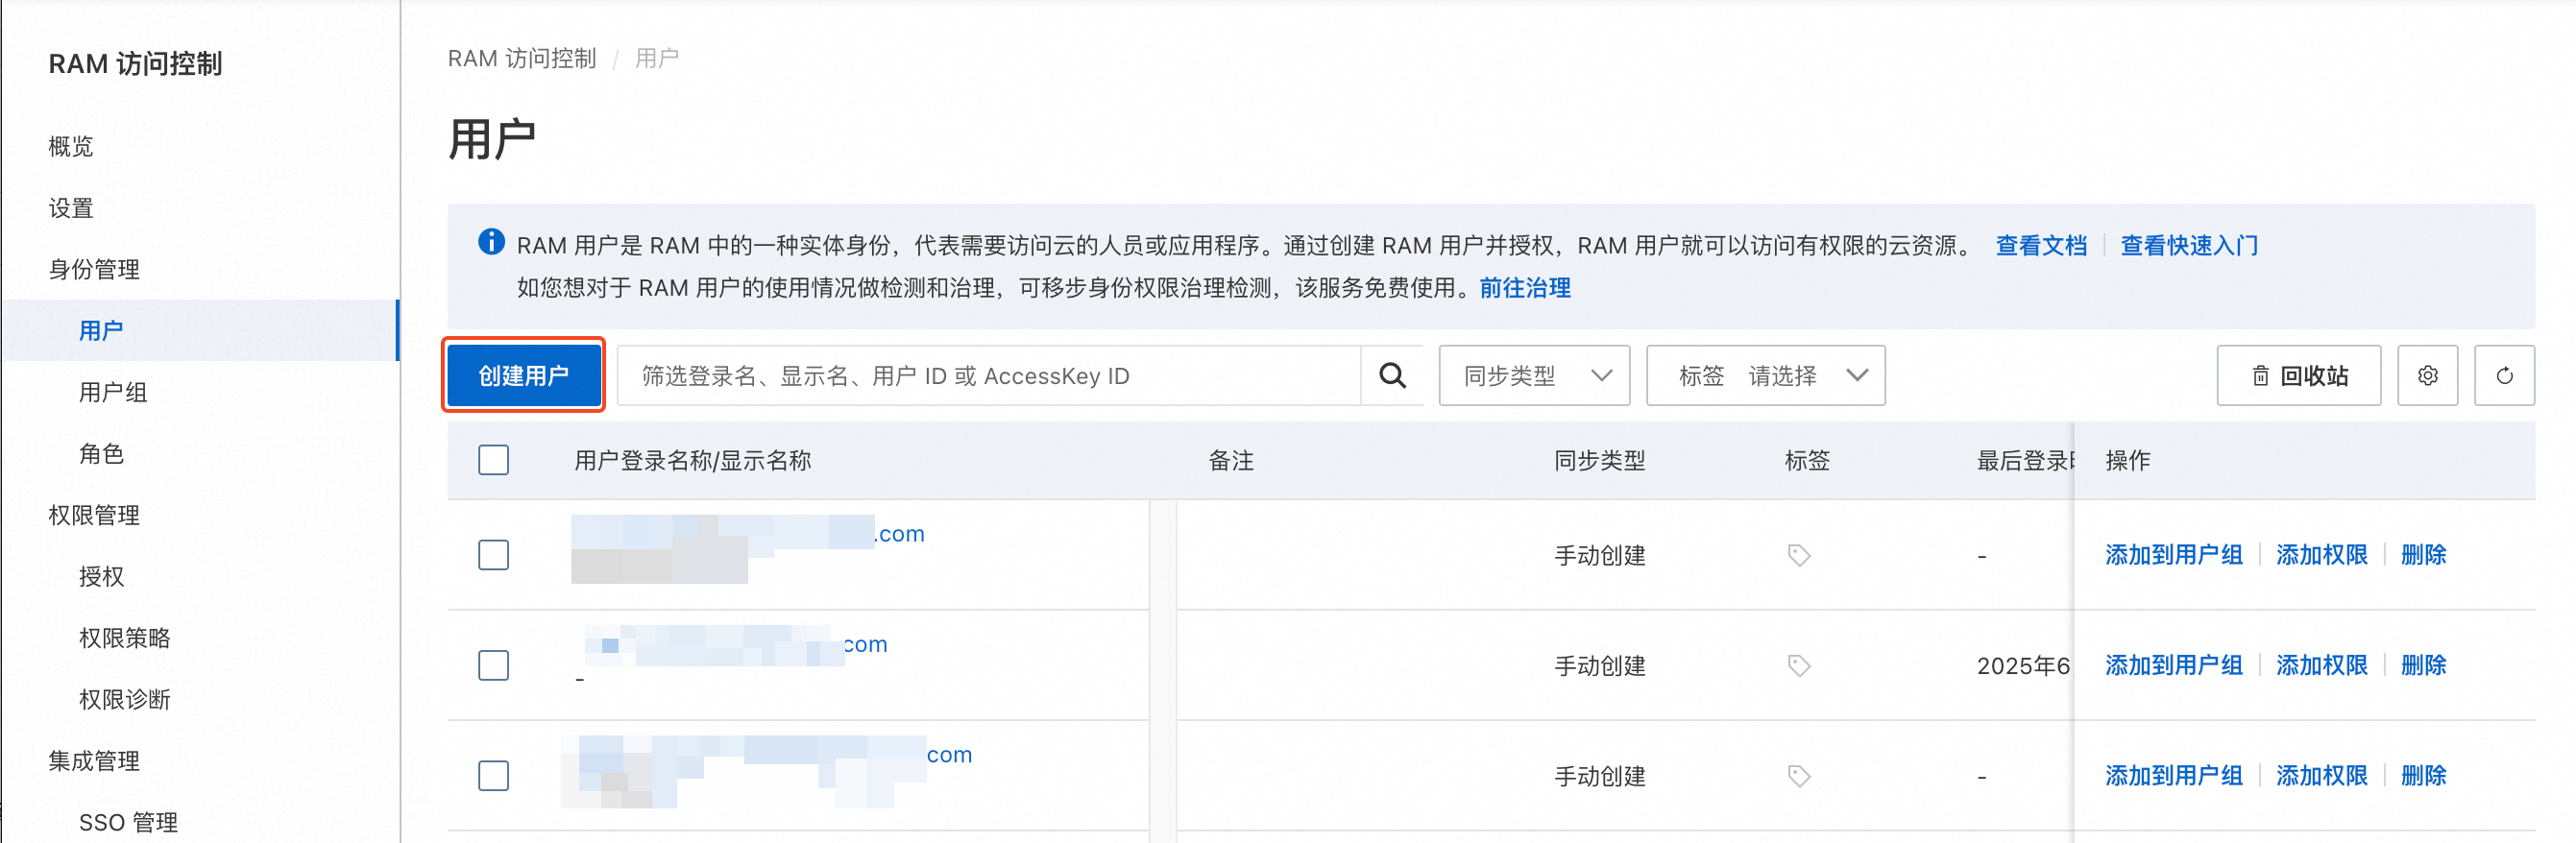
Task: Click 添加到用户组 in the third row
Action: (2173, 775)
